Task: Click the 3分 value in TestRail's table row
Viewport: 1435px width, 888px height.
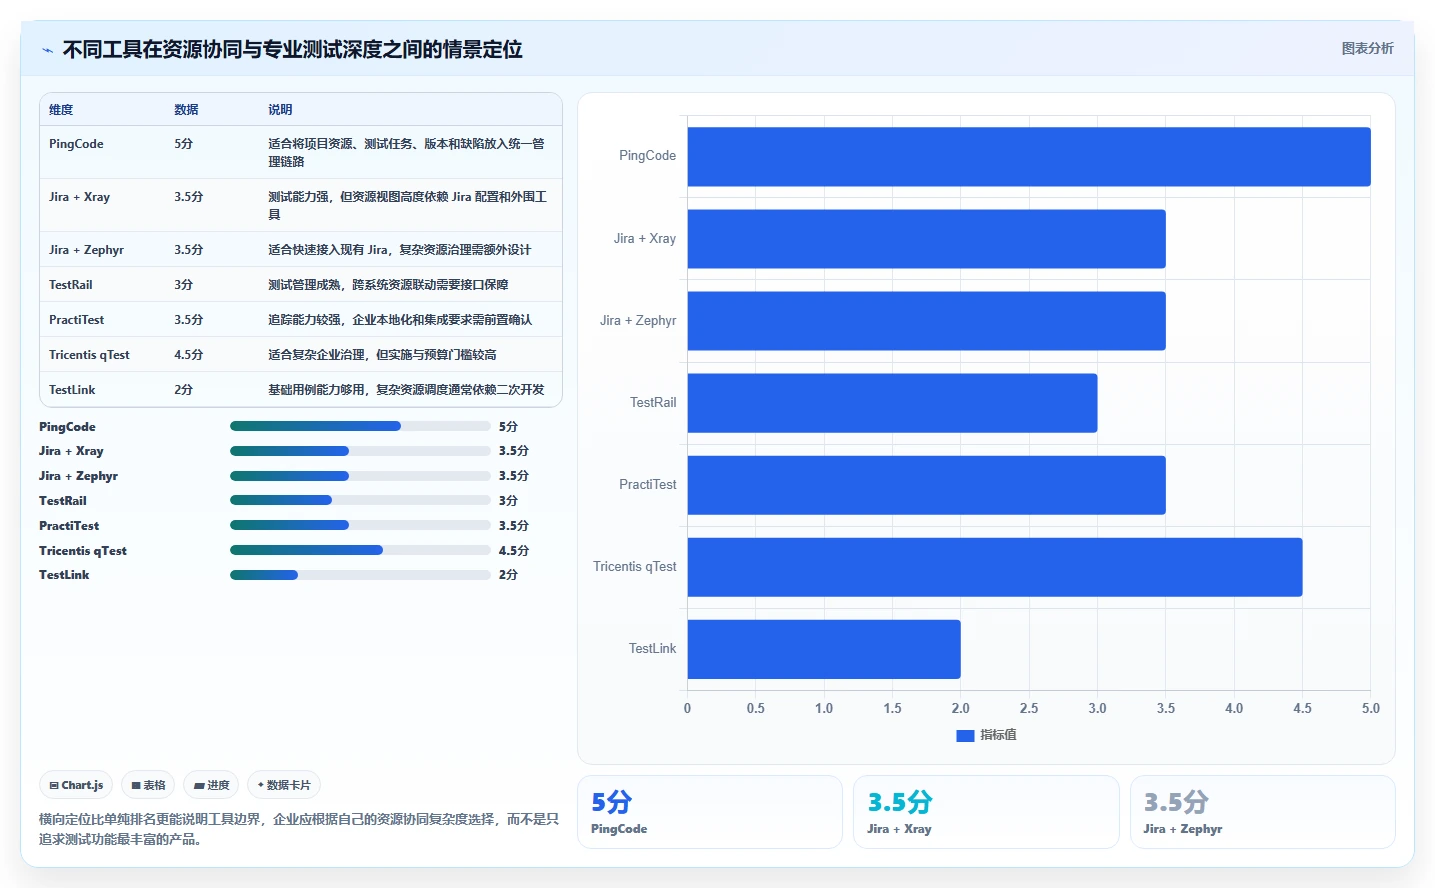Action: point(183,285)
